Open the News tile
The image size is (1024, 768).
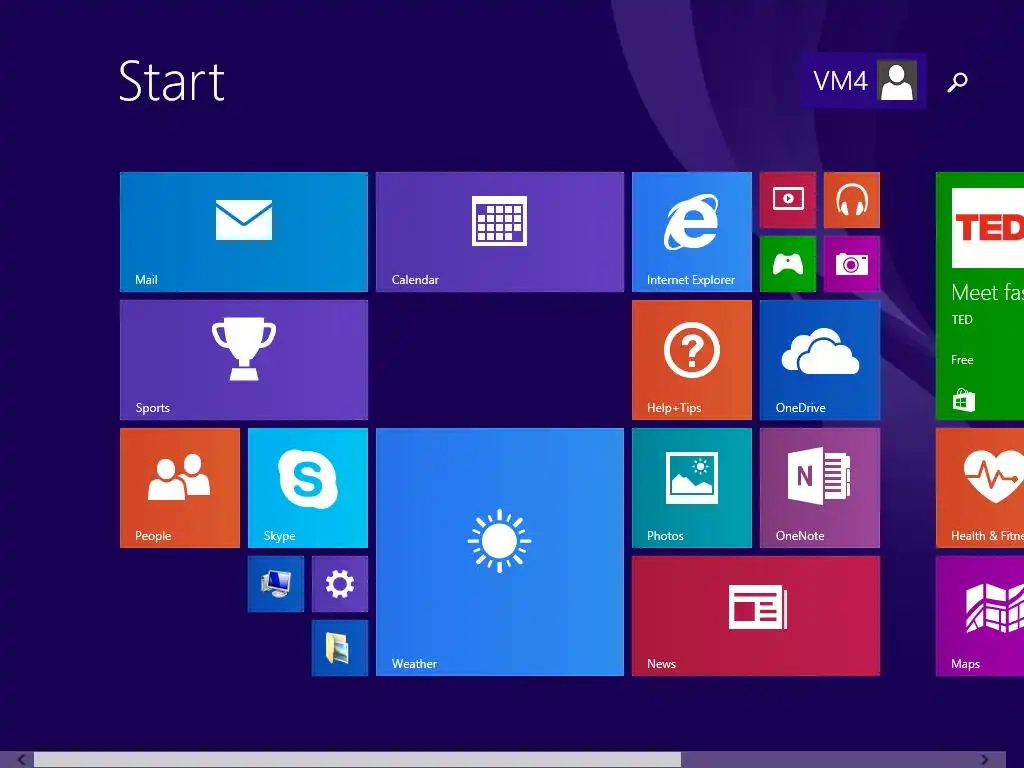[x=756, y=616]
